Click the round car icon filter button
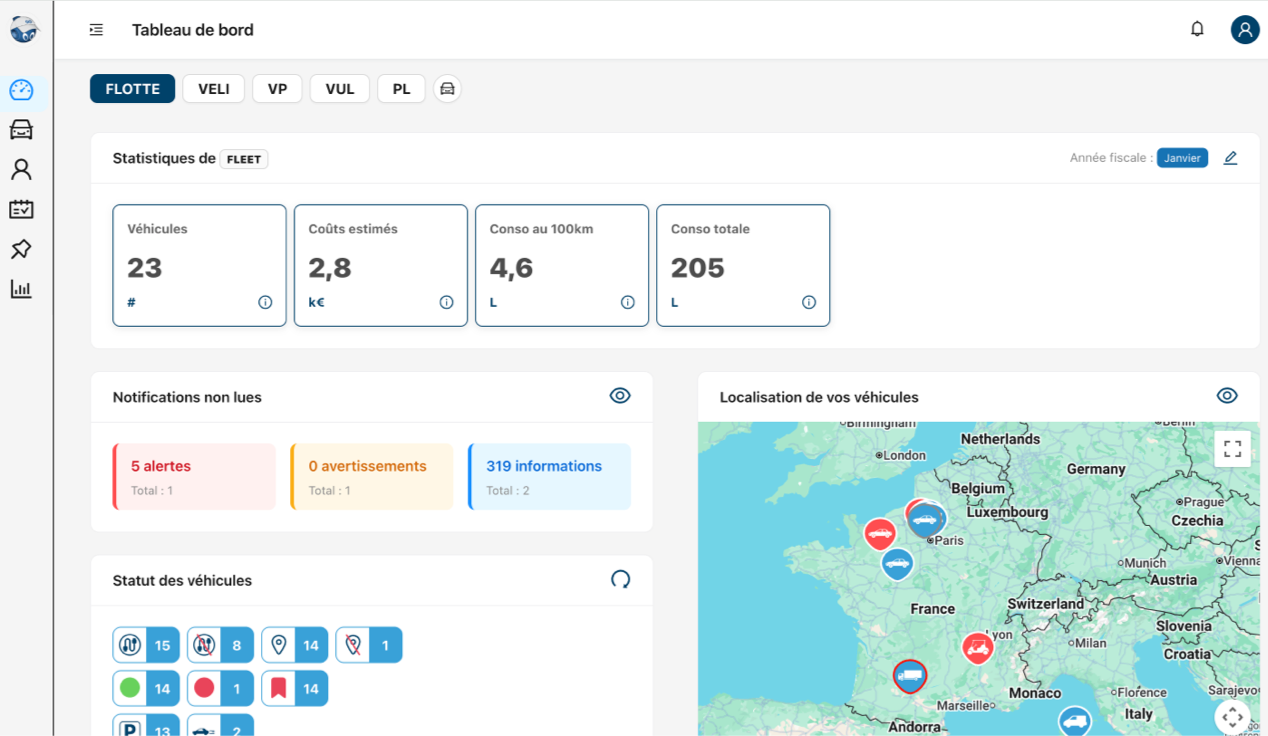Screen dimensions: 1268x736 447,89
